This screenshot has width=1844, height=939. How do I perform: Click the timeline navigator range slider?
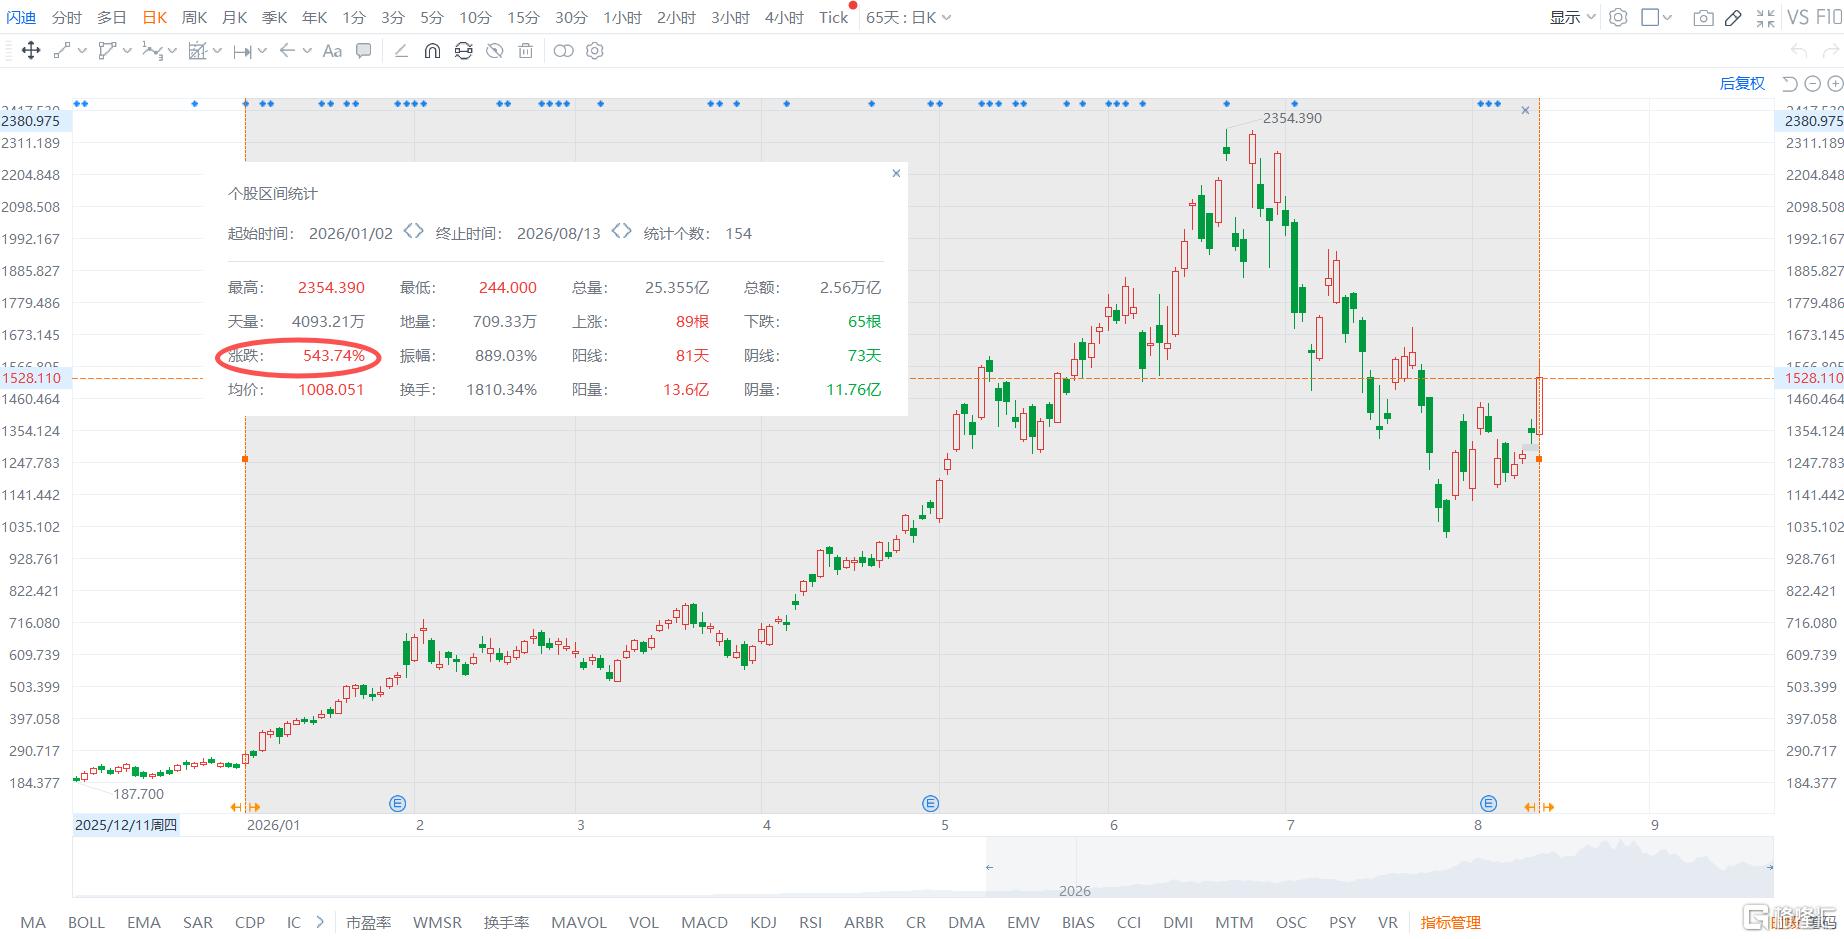[x=1379, y=867]
